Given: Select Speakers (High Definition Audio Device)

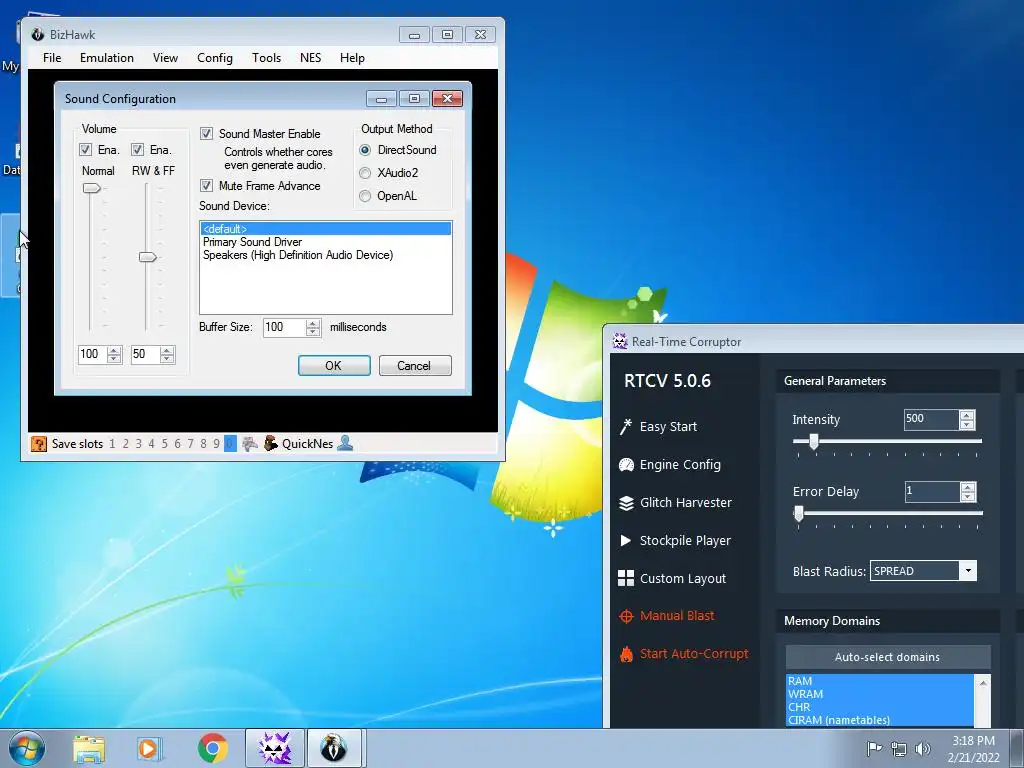Looking at the screenshot, I should tap(326, 255).
